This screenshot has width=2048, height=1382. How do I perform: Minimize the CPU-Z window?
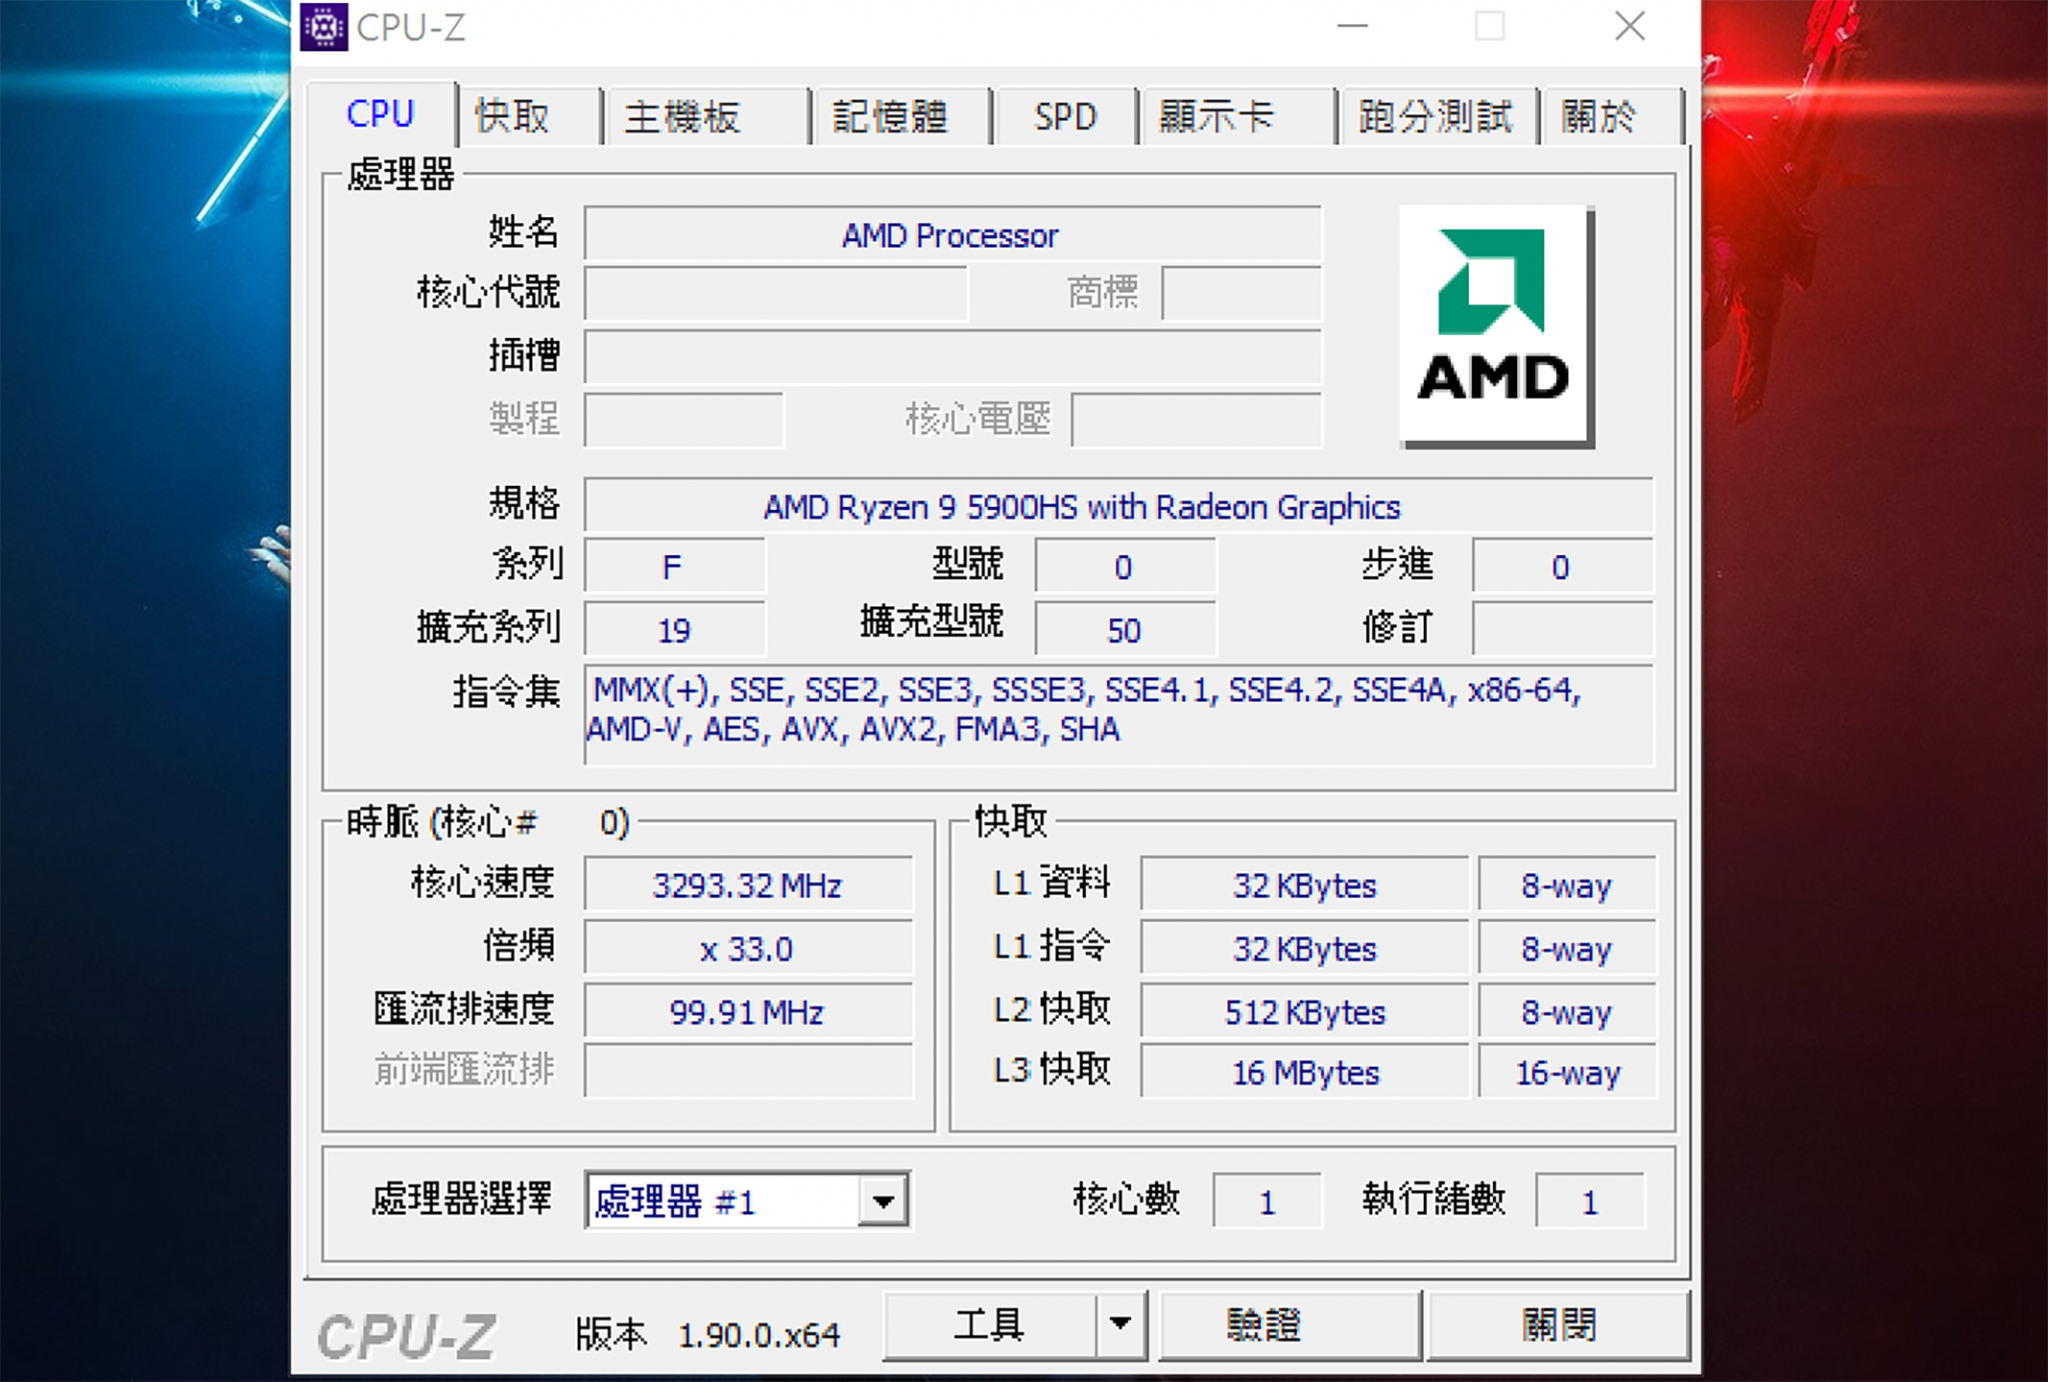click(1352, 27)
